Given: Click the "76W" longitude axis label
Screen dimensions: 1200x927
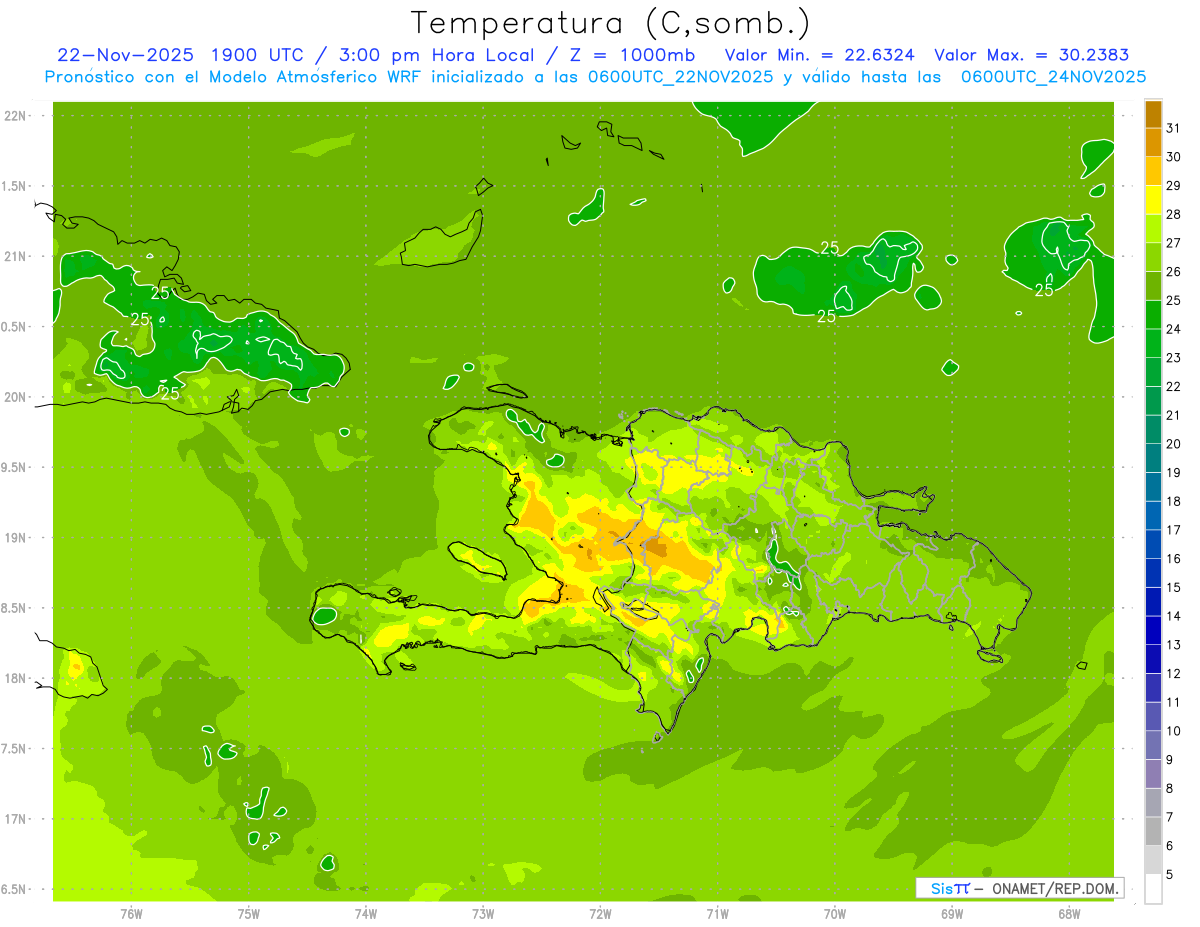Looking at the screenshot, I should click(x=131, y=914).
